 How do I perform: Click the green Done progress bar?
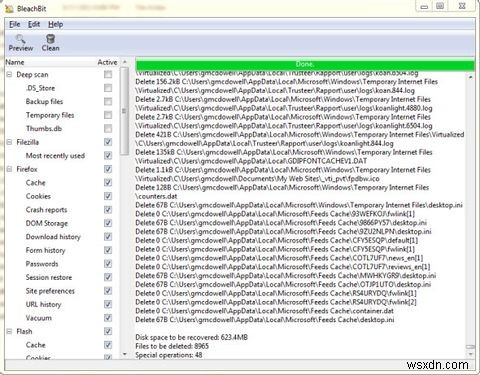305,64
